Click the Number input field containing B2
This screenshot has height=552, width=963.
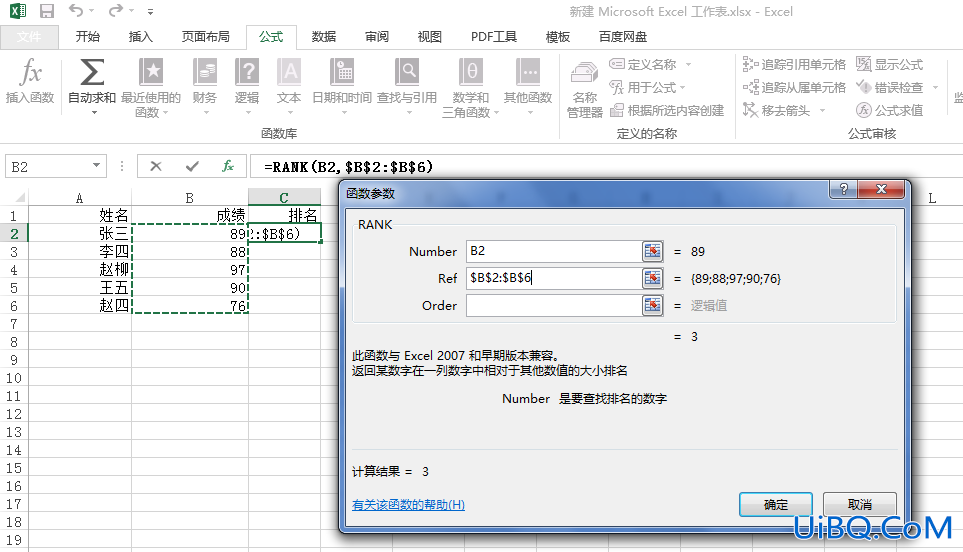point(554,251)
